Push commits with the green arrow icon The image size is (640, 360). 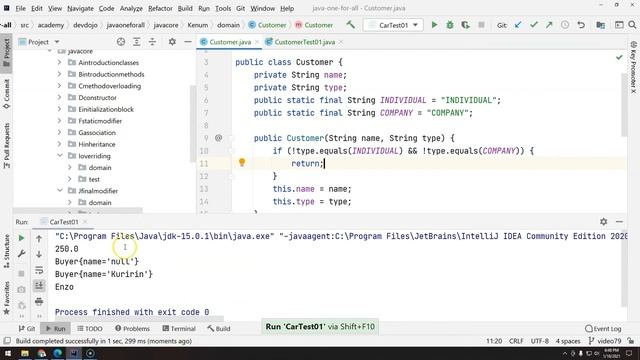[549, 25]
